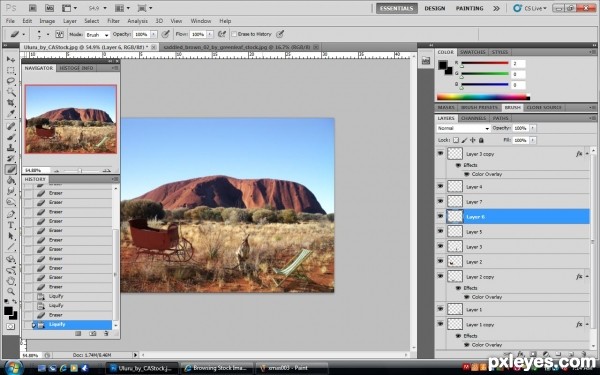
Task: Hide Layer 4 visibility eye
Action: (440, 186)
